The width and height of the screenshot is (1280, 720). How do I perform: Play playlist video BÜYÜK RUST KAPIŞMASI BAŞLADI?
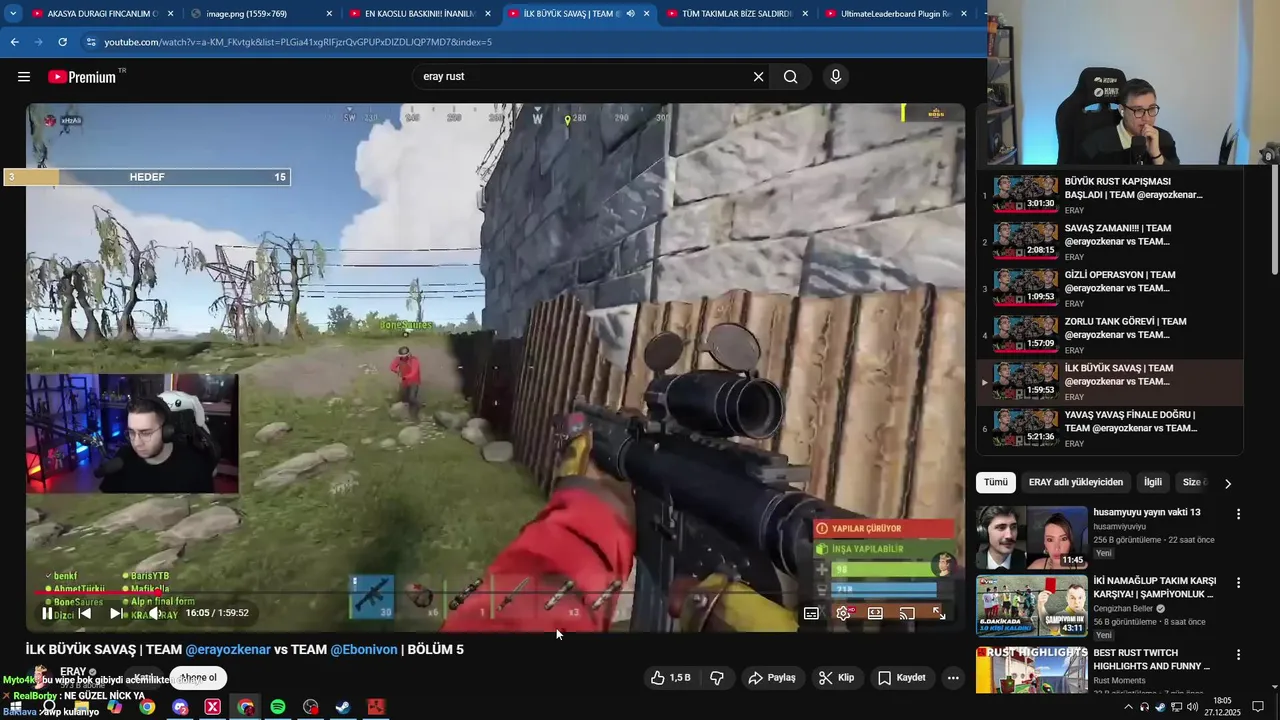click(1110, 195)
